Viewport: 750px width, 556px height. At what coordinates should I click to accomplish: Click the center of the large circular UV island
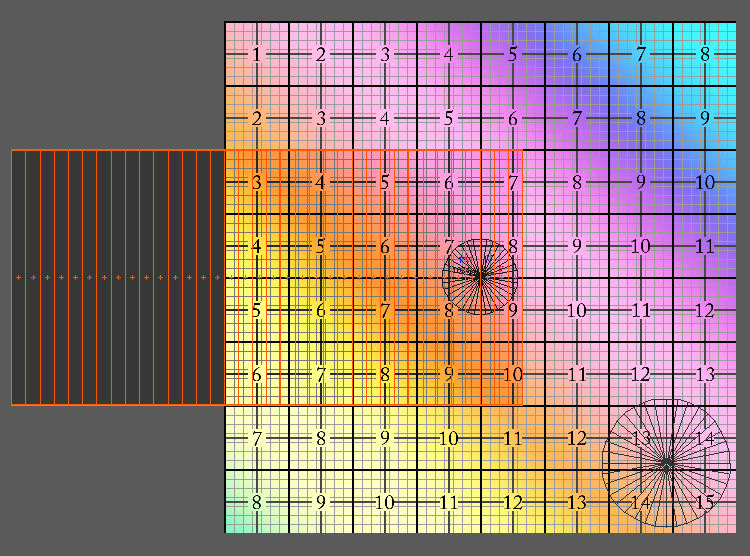(665, 463)
